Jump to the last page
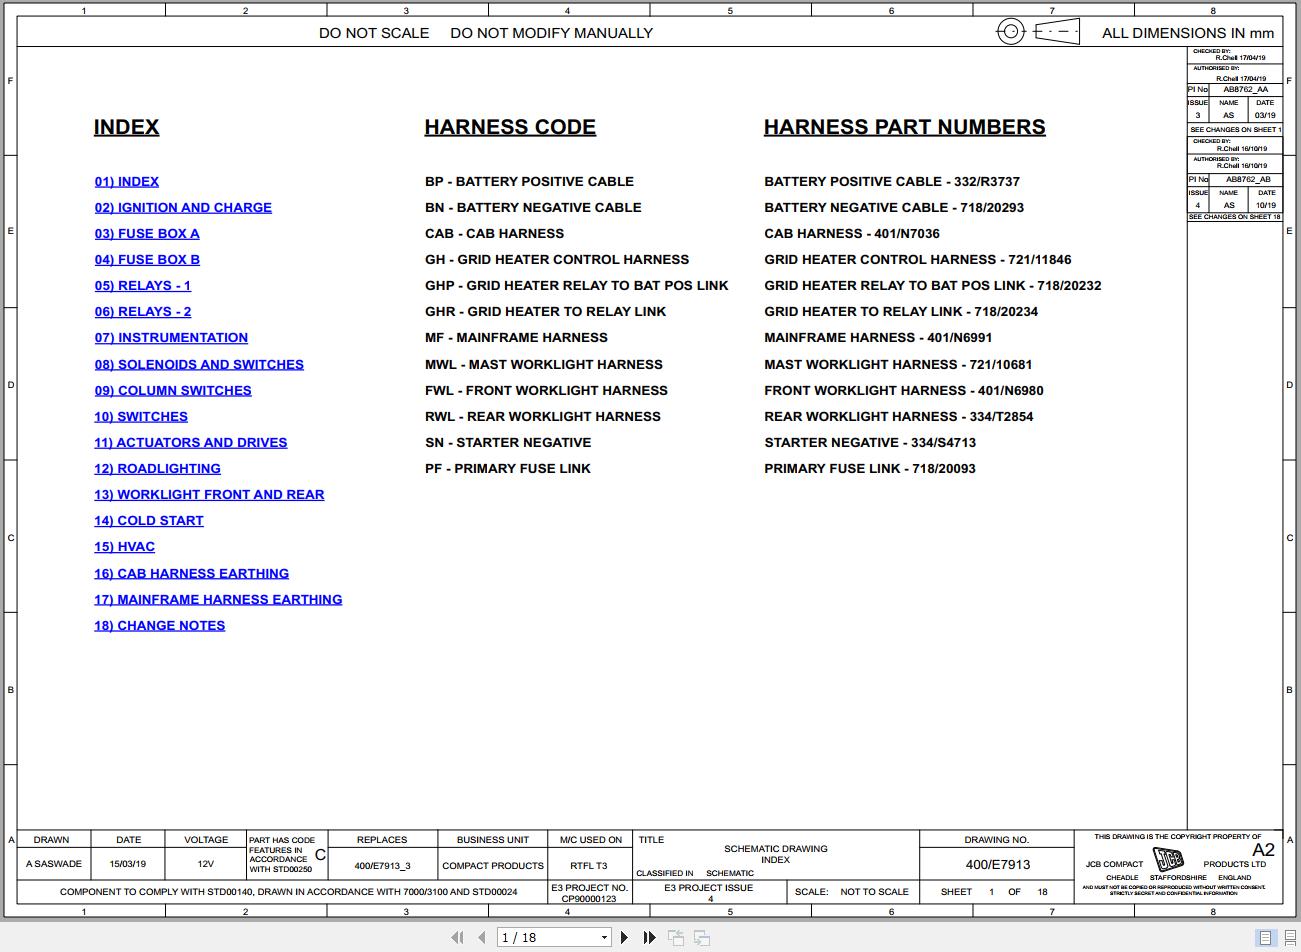This screenshot has width=1301, height=952. pos(649,937)
